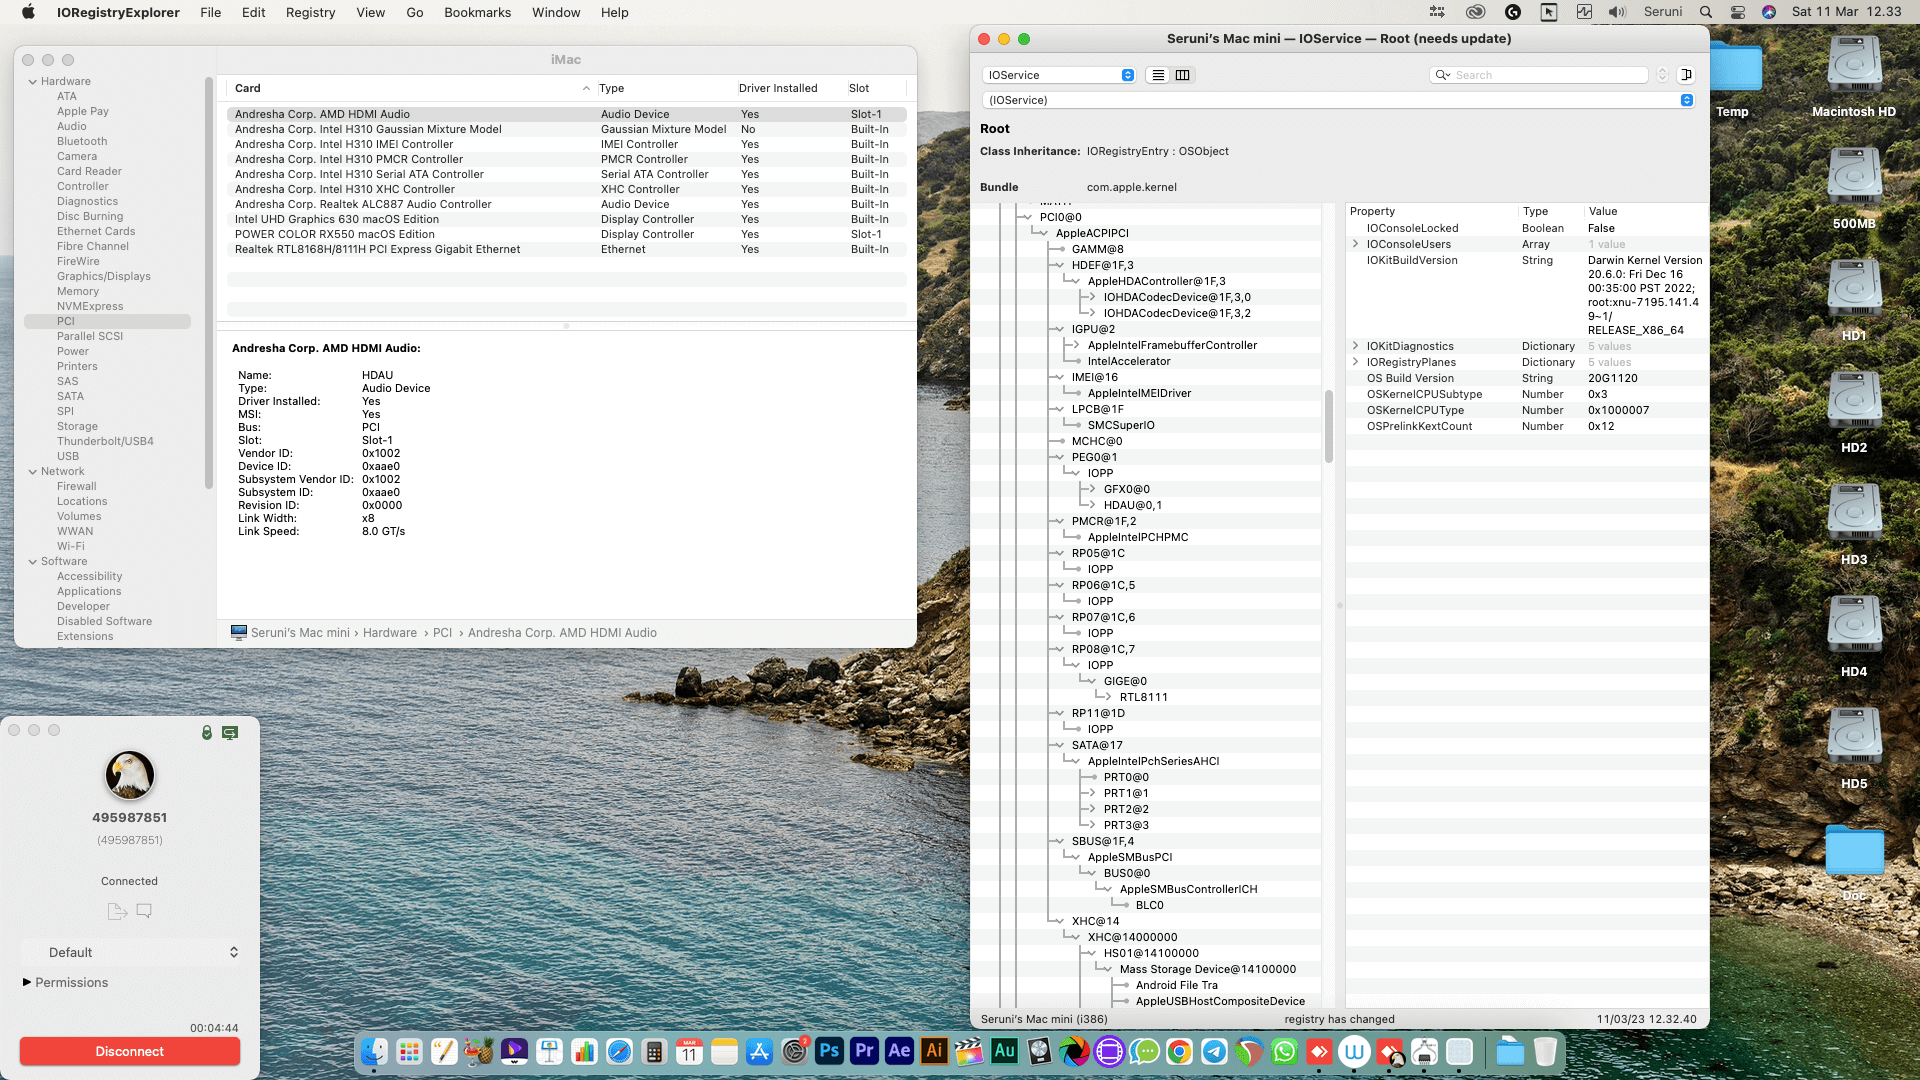Image resolution: width=1920 pixels, height=1080 pixels.
Task: Click the registry Search field
Action: point(1540,75)
